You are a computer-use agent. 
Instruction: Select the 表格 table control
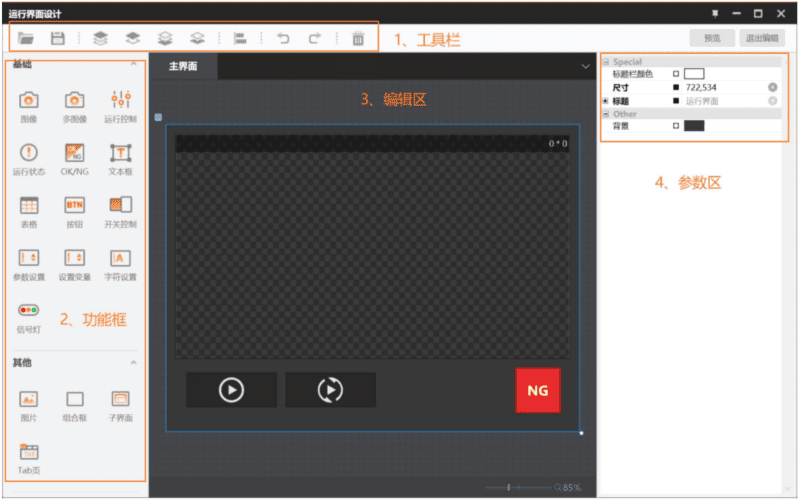29,211
